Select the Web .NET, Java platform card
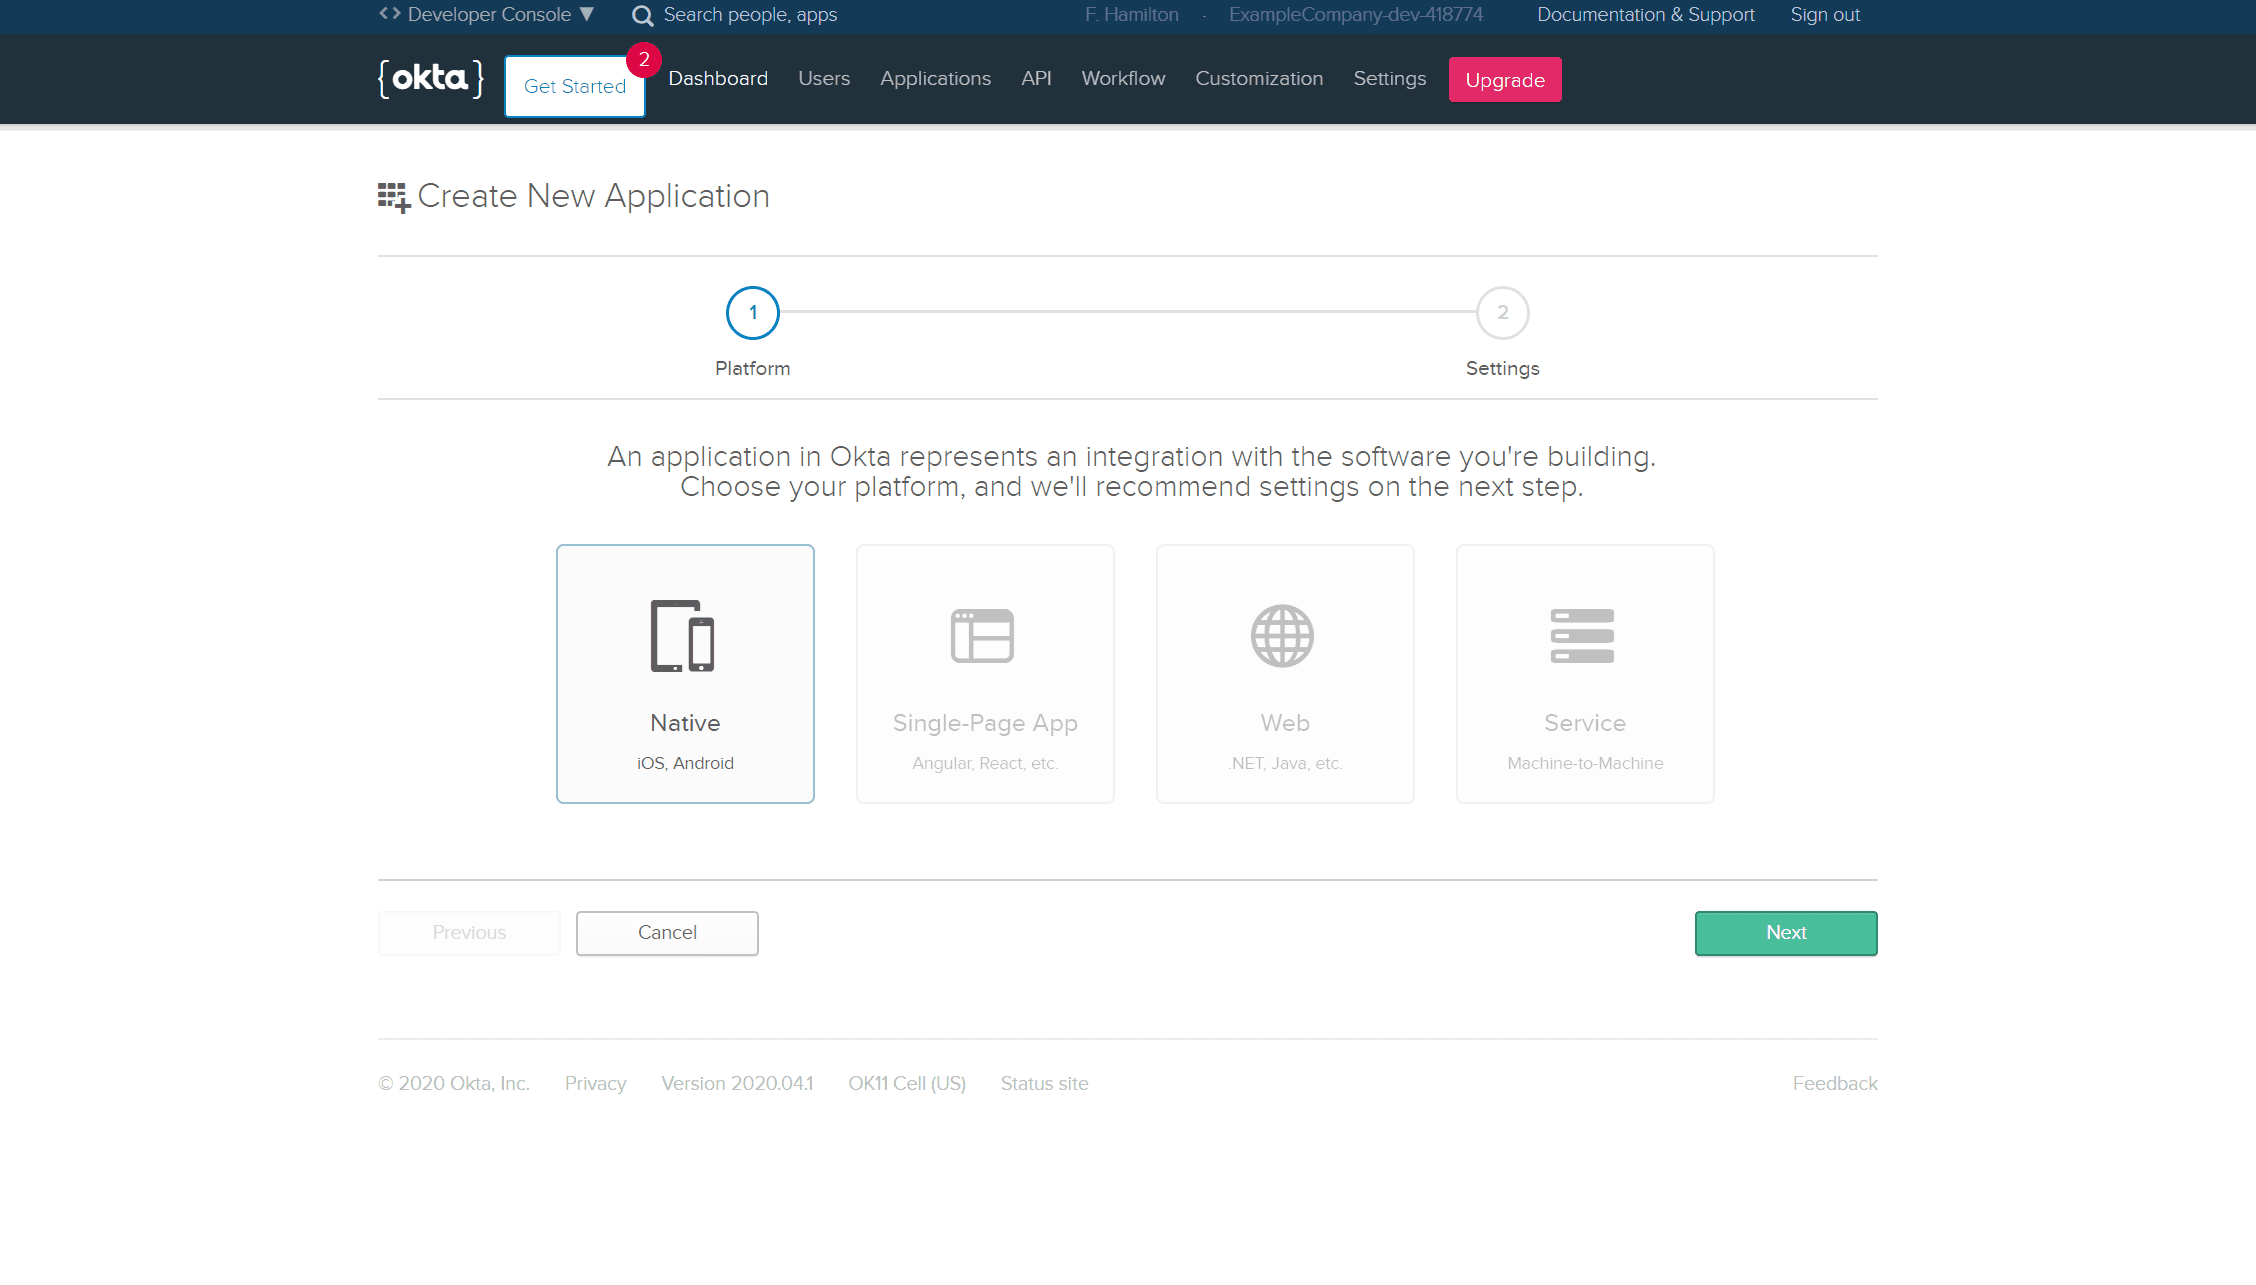 point(1285,674)
